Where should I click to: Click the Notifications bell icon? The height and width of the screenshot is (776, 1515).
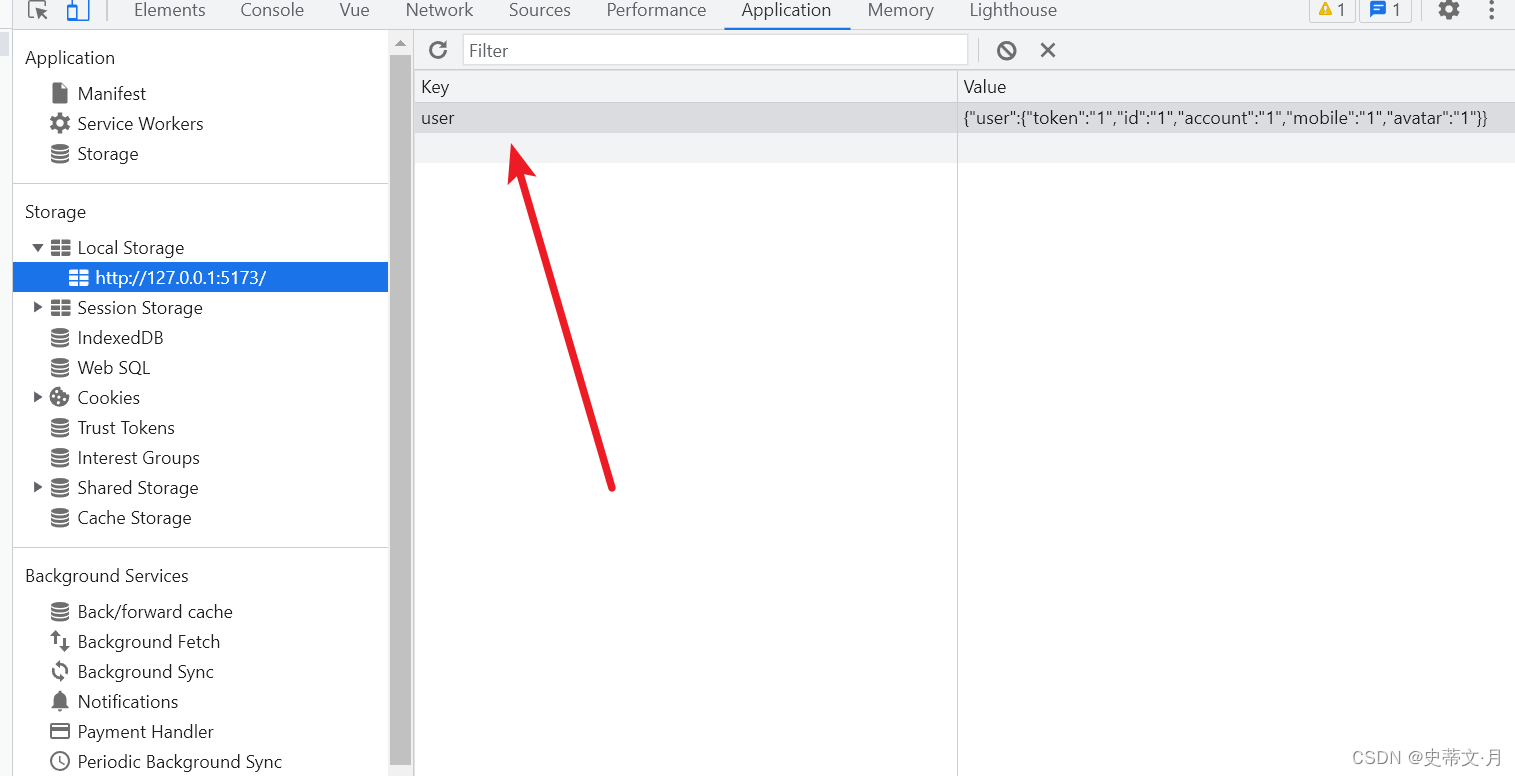point(60,701)
